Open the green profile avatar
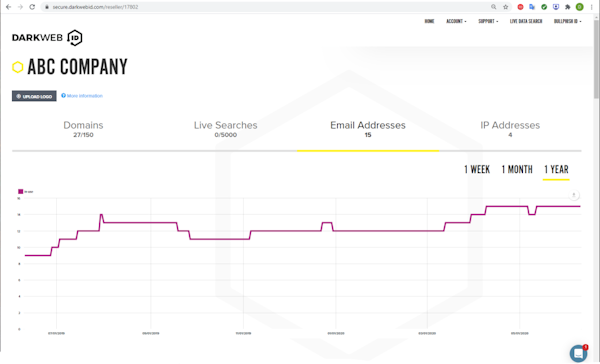The image size is (600, 364). pos(580,7)
